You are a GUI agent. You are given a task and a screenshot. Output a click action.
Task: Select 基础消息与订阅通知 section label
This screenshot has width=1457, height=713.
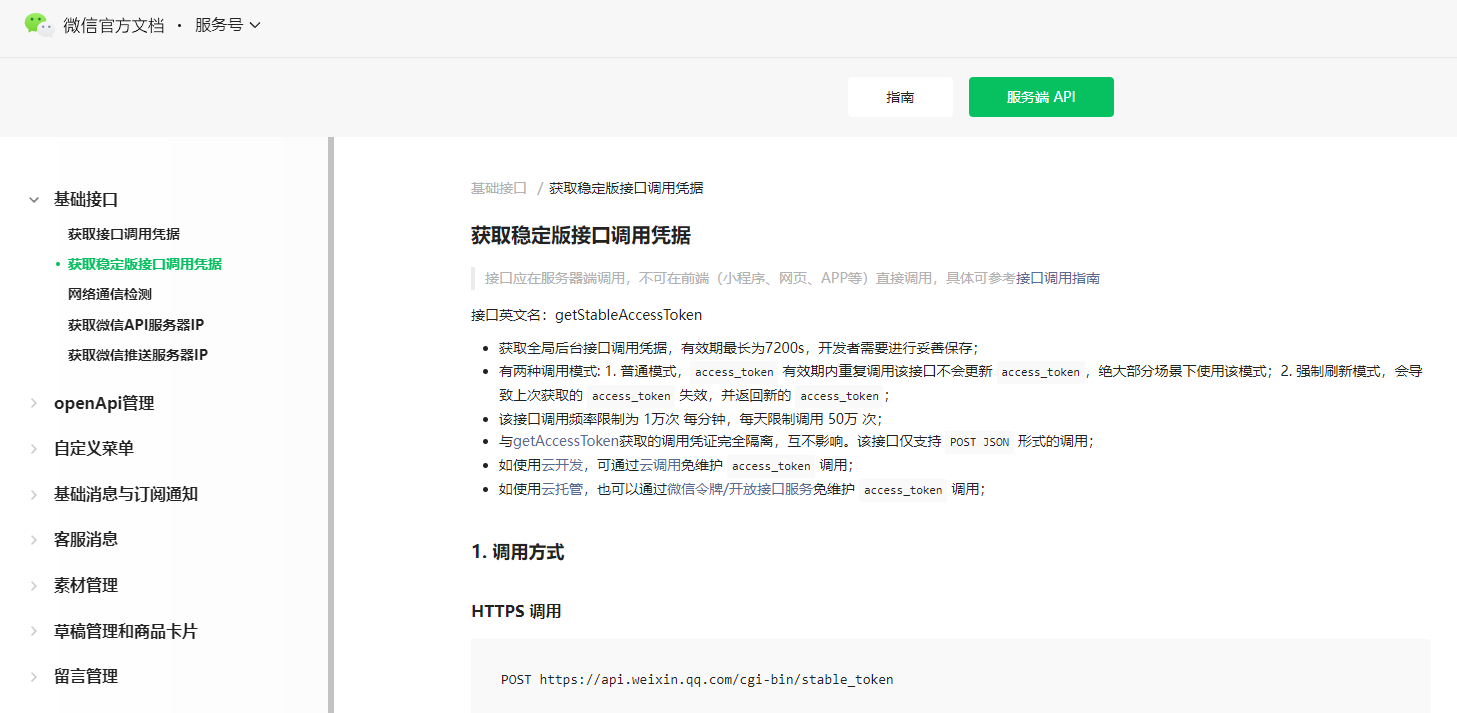pos(126,495)
